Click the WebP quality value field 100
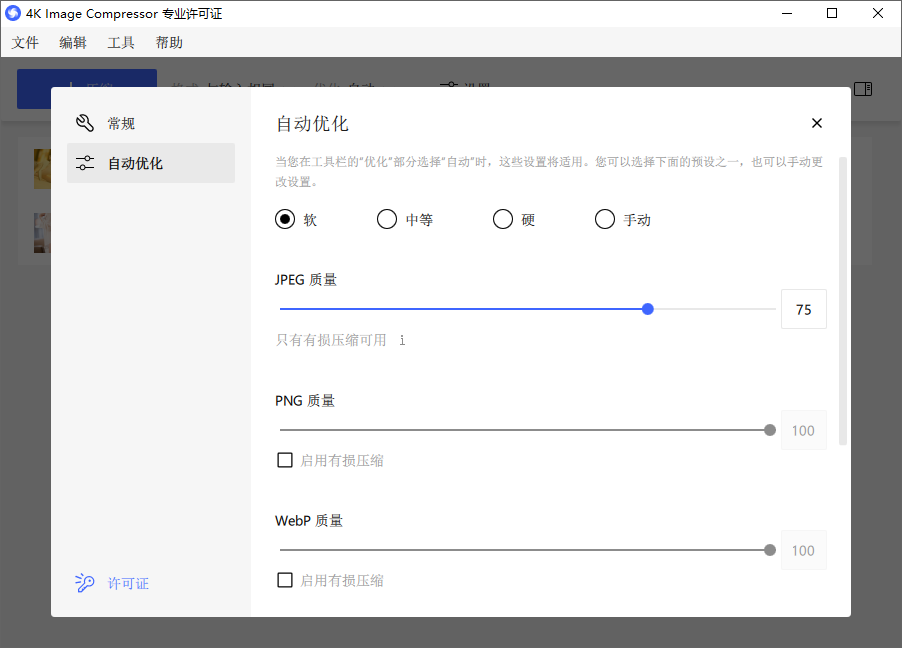This screenshot has height=648, width=902. tap(804, 551)
